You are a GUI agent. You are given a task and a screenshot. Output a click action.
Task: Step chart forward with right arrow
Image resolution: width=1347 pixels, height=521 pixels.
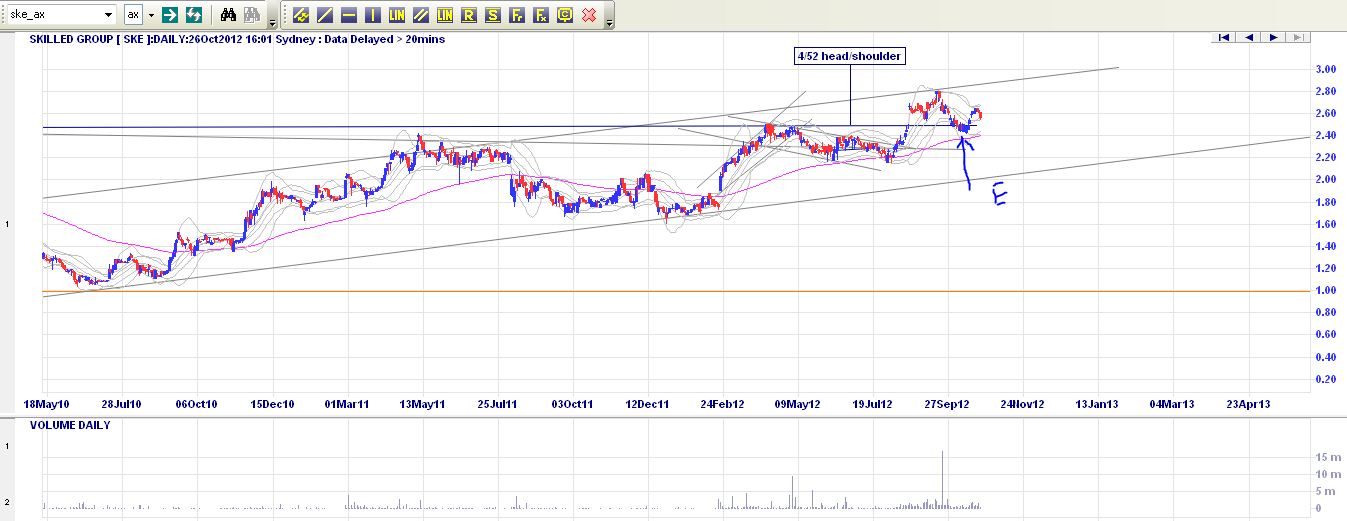coord(1273,37)
